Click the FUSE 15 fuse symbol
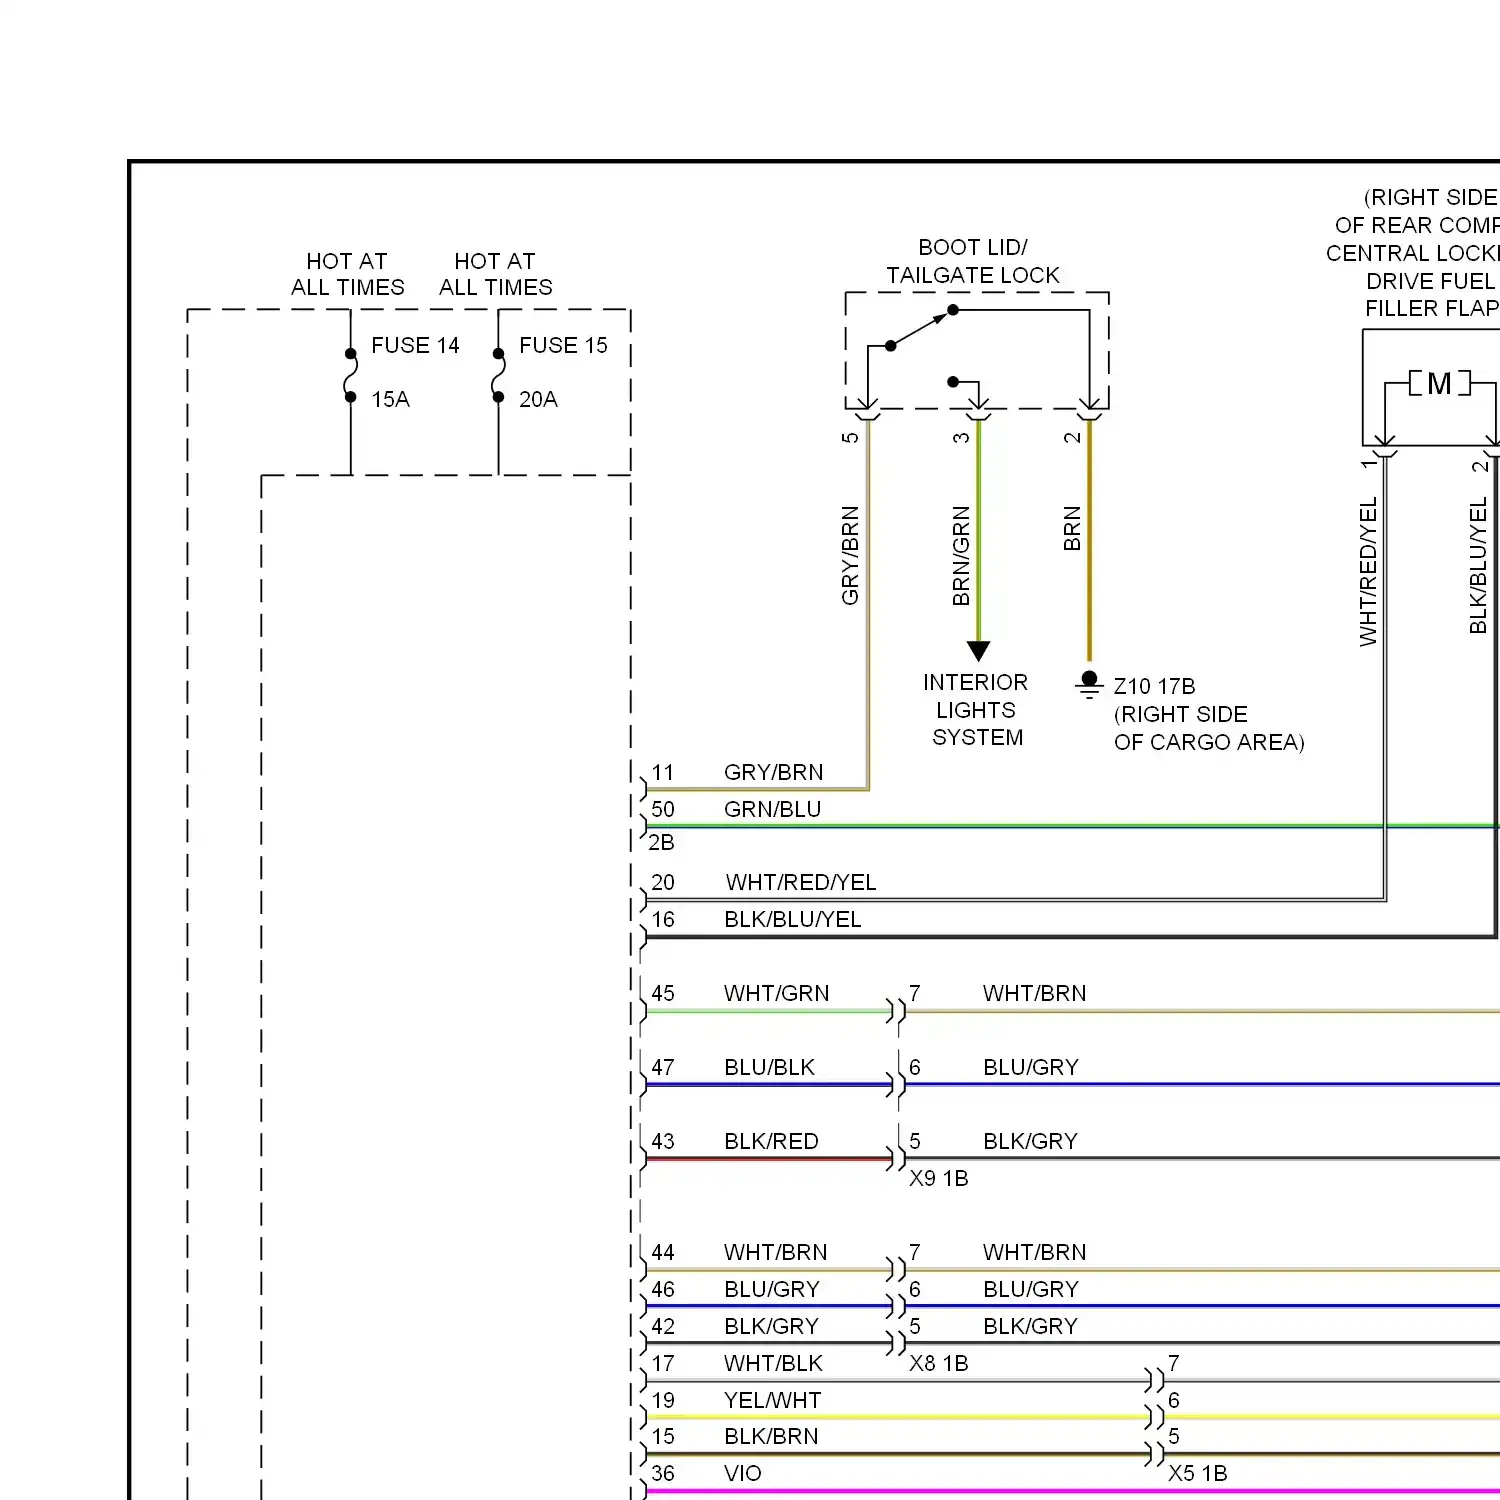Screen dimensions: 1500x1500 (499, 376)
